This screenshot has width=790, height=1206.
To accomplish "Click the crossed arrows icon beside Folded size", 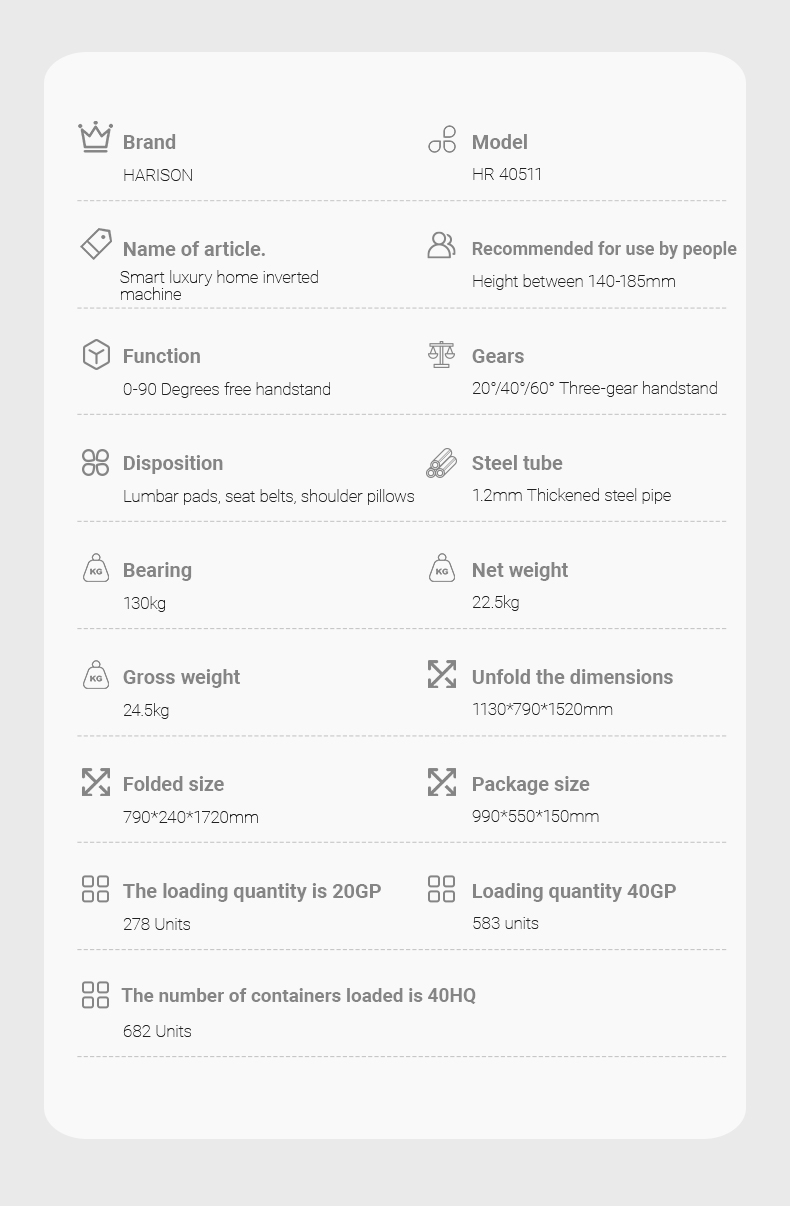I will [96, 782].
